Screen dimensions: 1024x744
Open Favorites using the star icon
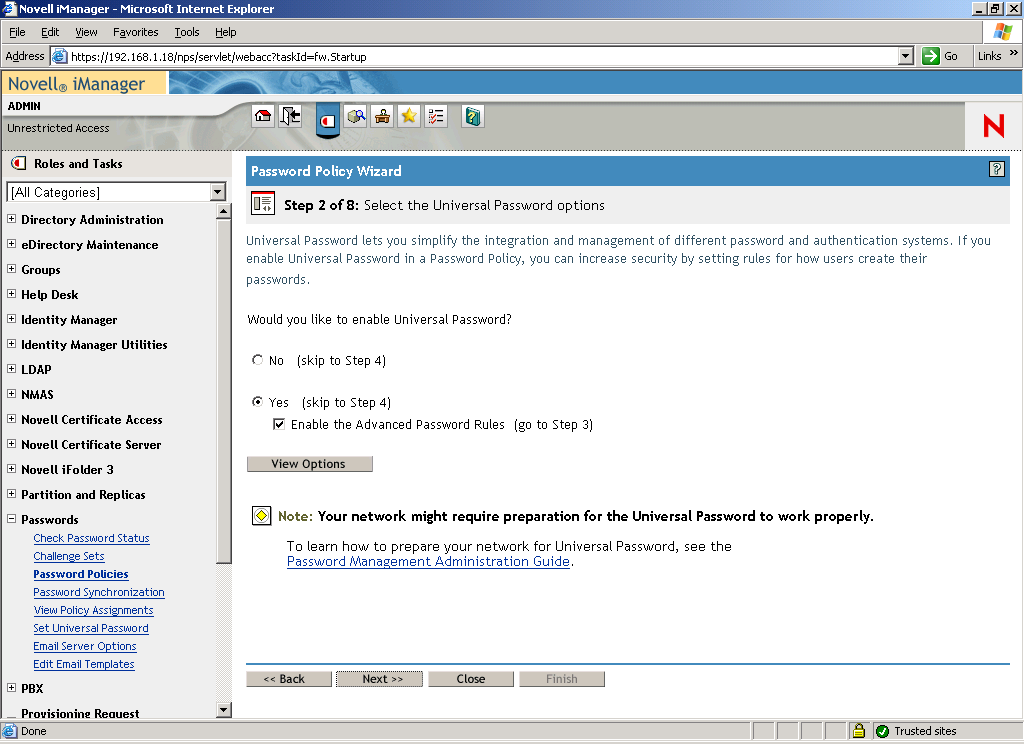click(x=408, y=116)
